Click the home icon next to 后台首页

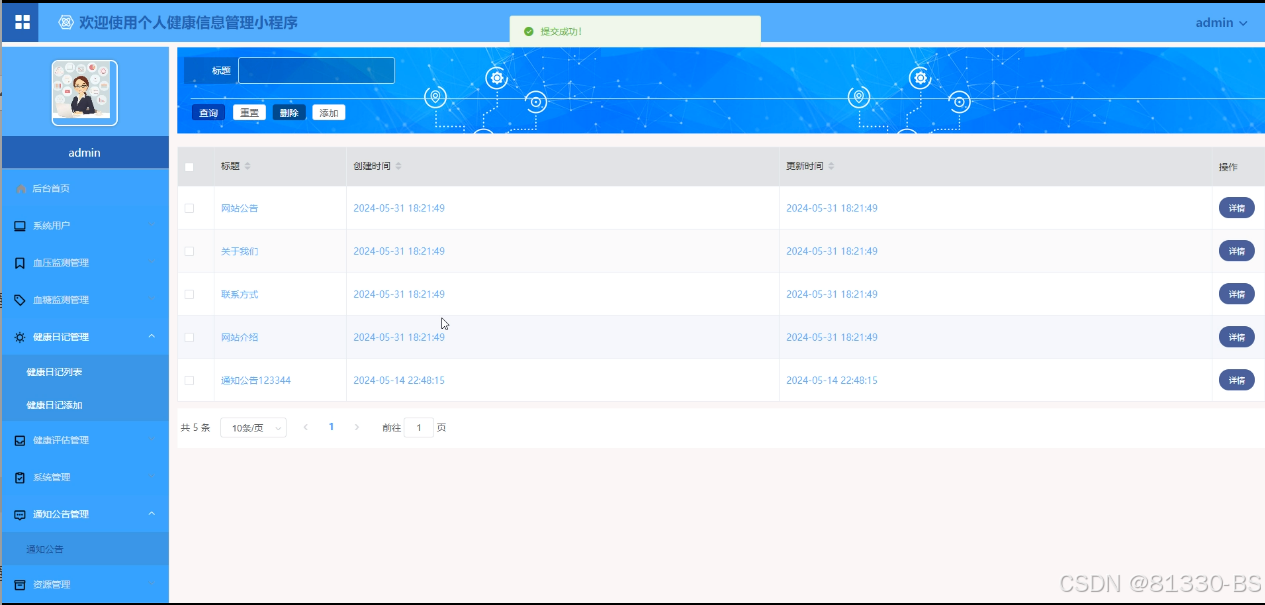(x=21, y=188)
